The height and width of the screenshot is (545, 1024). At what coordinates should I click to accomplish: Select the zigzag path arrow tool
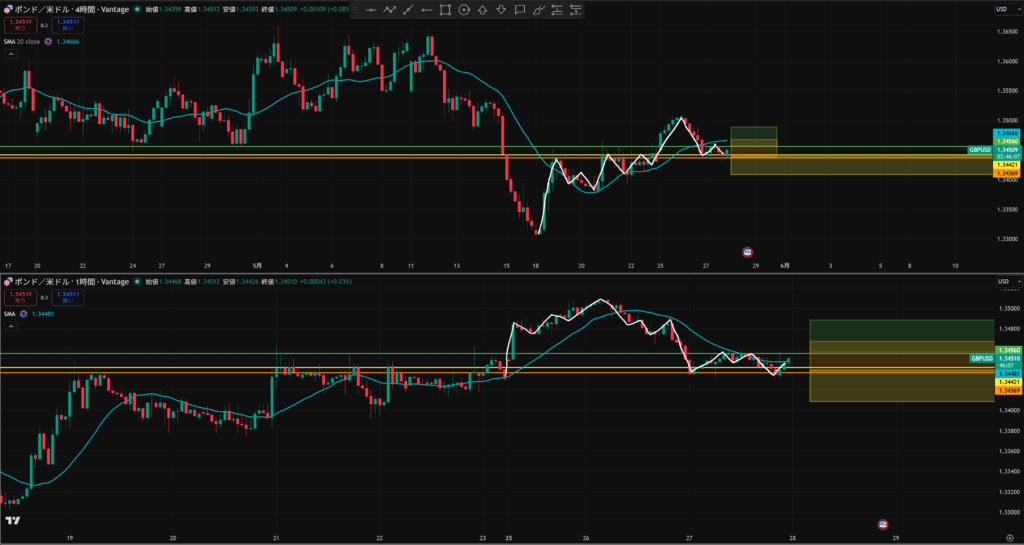(389, 10)
